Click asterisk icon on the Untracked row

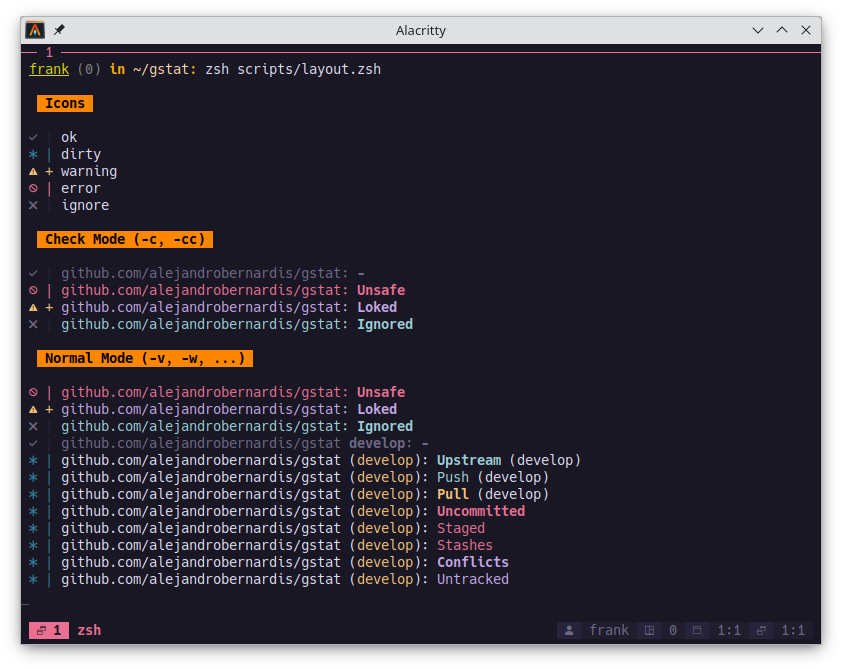tap(33, 579)
